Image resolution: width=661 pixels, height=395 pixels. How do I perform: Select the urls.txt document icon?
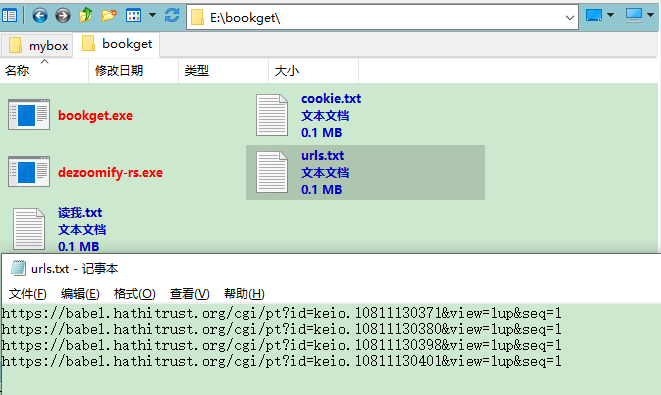(272, 172)
